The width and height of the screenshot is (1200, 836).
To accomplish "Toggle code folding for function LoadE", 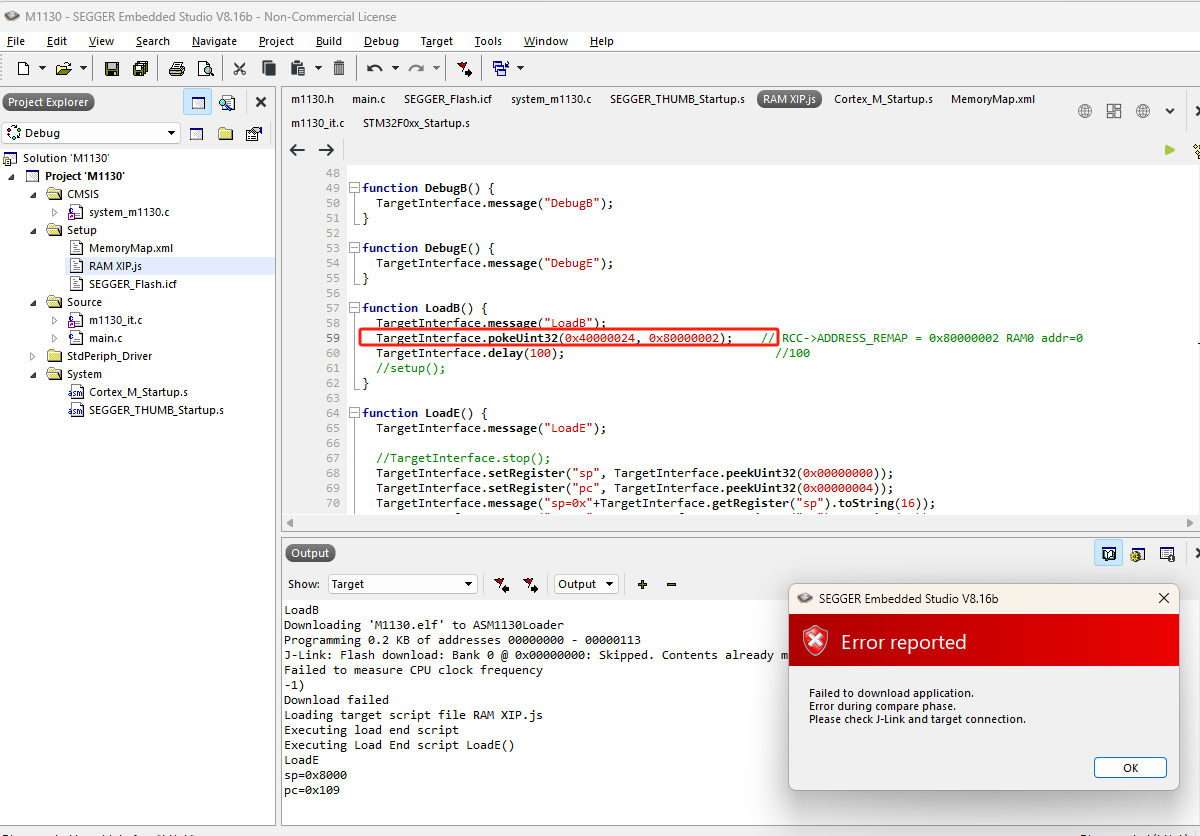I will click(x=355, y=413).
